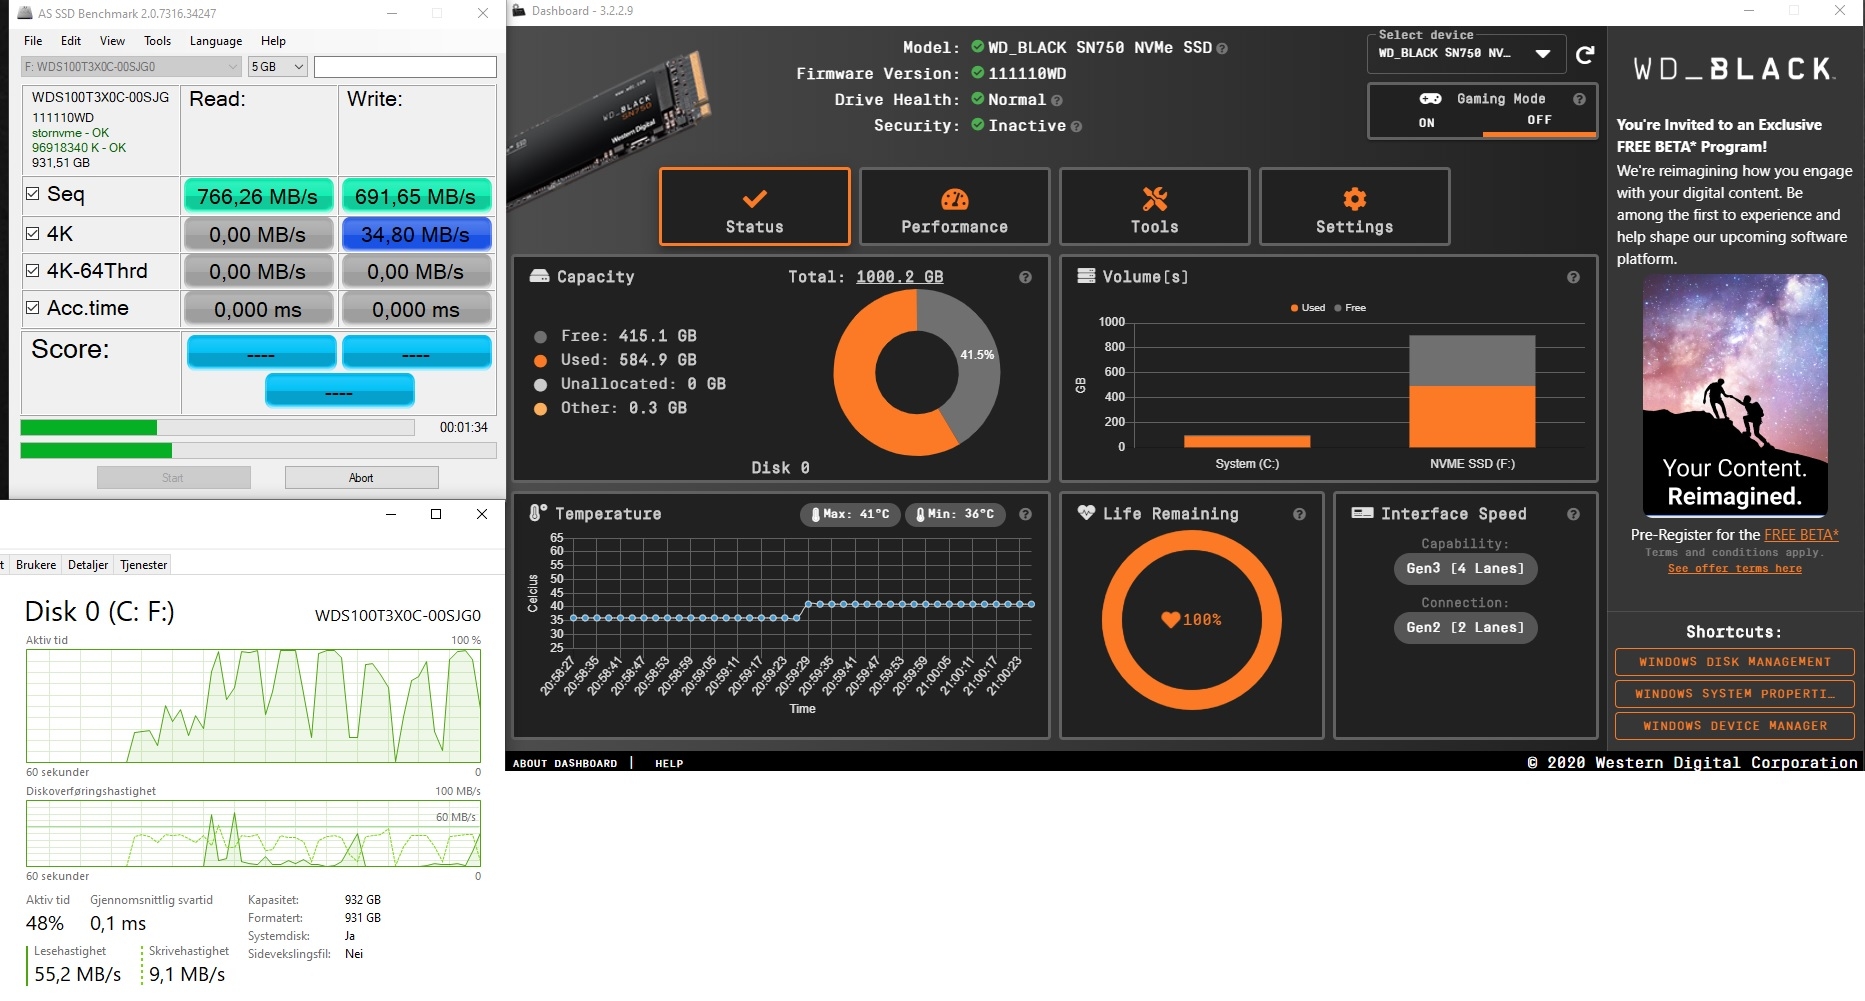The width and height of the screenshot is (1865, 1001).
Task: Open the Status tab checkmark icon
Action: (x=755, y=198)
